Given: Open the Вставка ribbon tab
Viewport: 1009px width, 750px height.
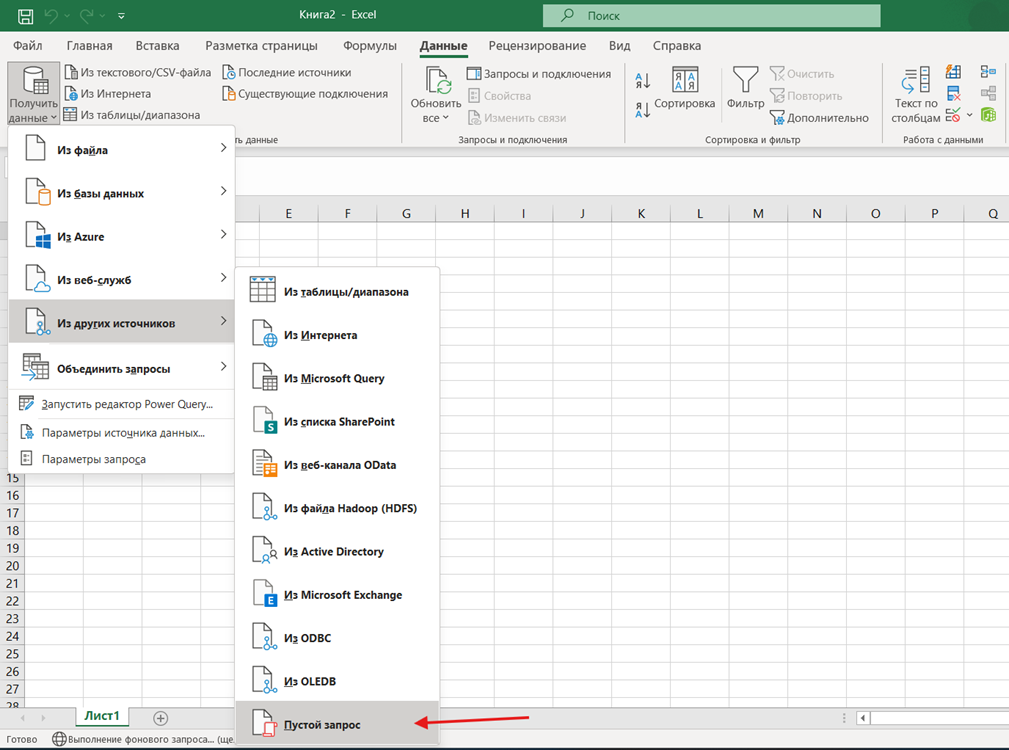Looking at the screenshot, I should pos(158,46).
